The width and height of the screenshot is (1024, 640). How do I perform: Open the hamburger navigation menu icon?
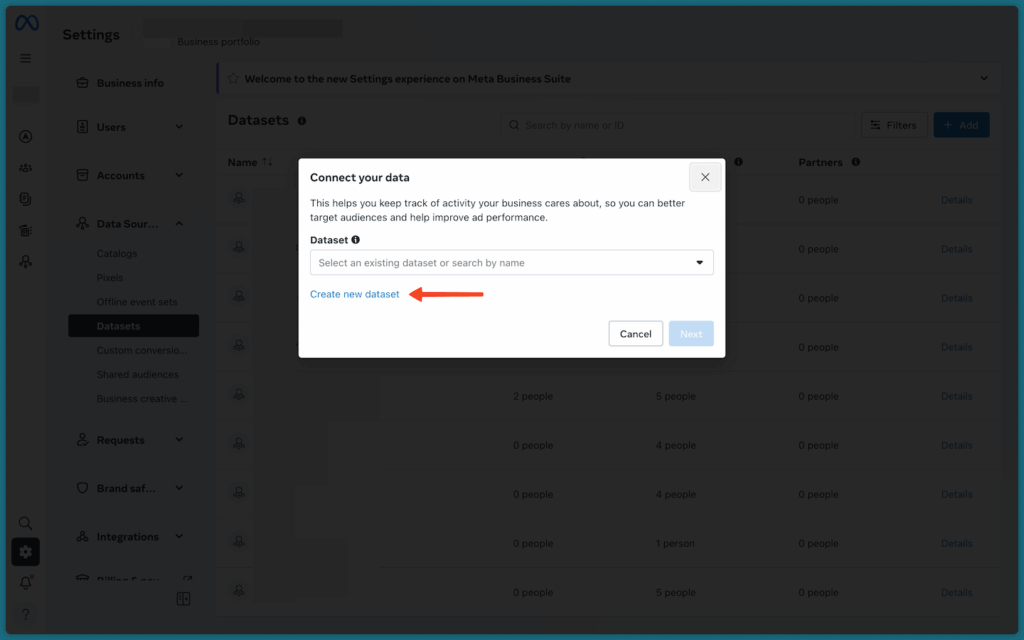coord(24,58)
